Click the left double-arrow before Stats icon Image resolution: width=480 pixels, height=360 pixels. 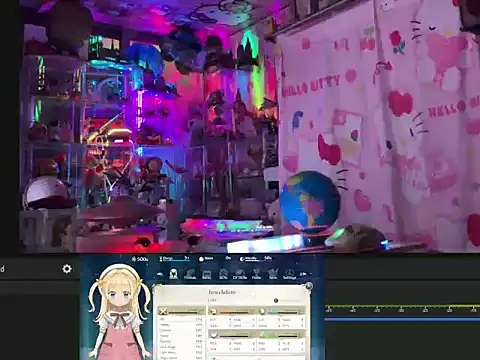[160, 274]
